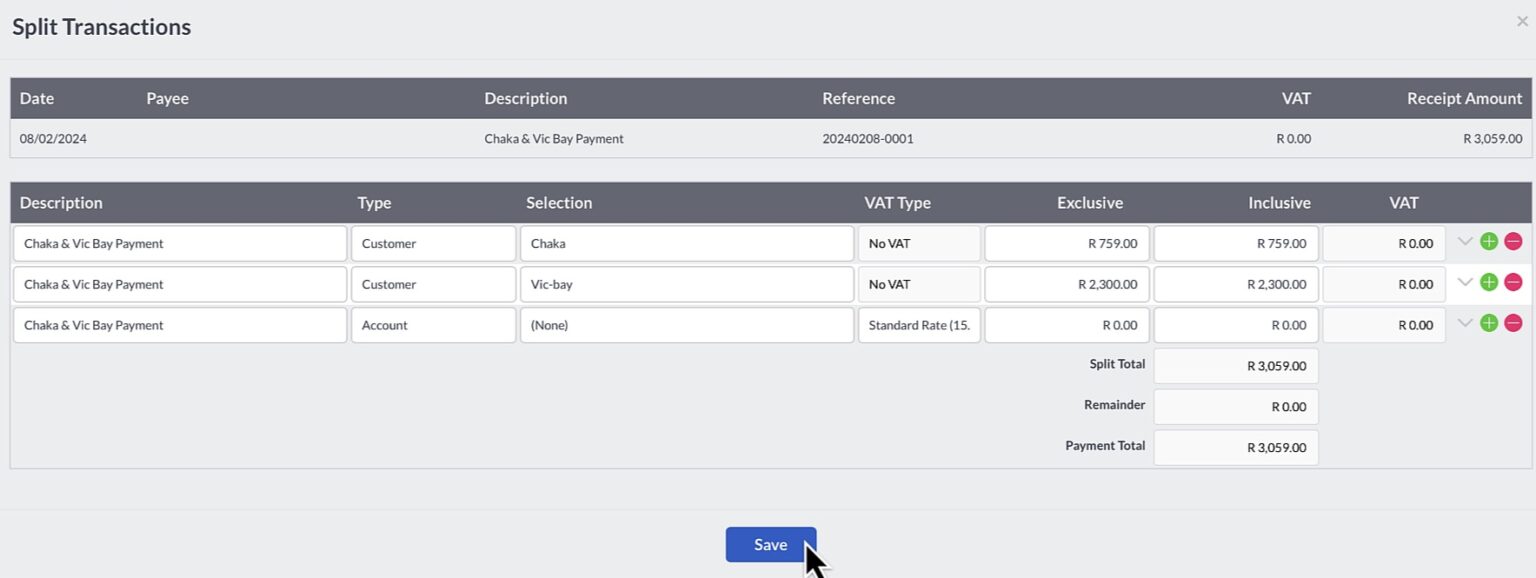Expand the chevron on the Chaka row
This screenshot has width=1536, height=578.
1464,241
